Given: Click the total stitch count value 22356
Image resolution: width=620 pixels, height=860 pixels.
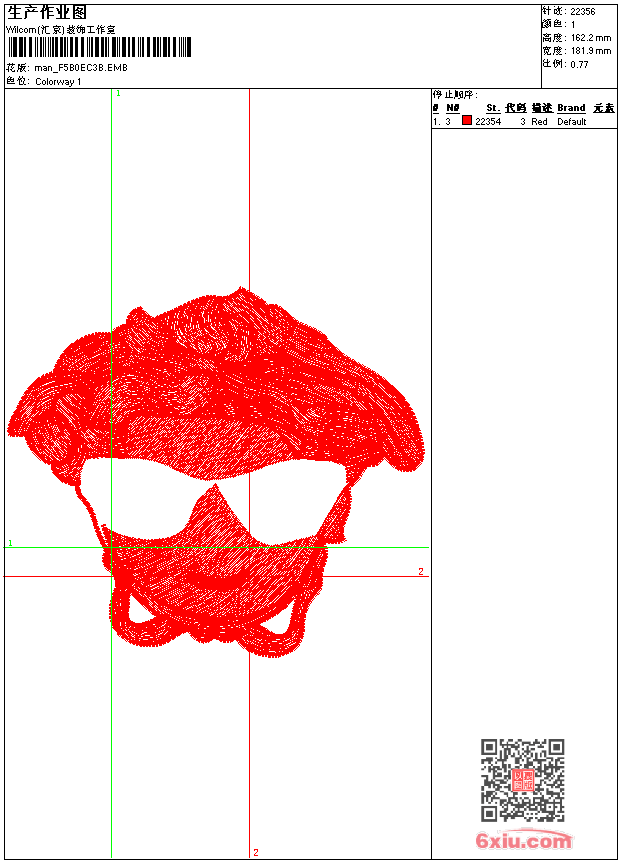Looking at the screenshot, I should pyautogui.click(x=583, y=12).
